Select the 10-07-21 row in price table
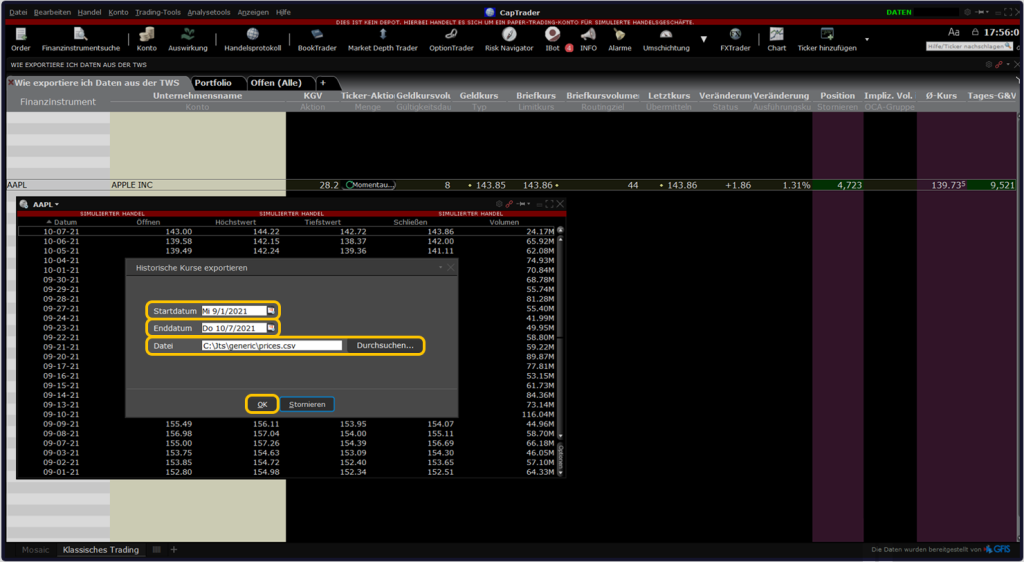Viewport: 1024px width, 562px height. point(287,231)
